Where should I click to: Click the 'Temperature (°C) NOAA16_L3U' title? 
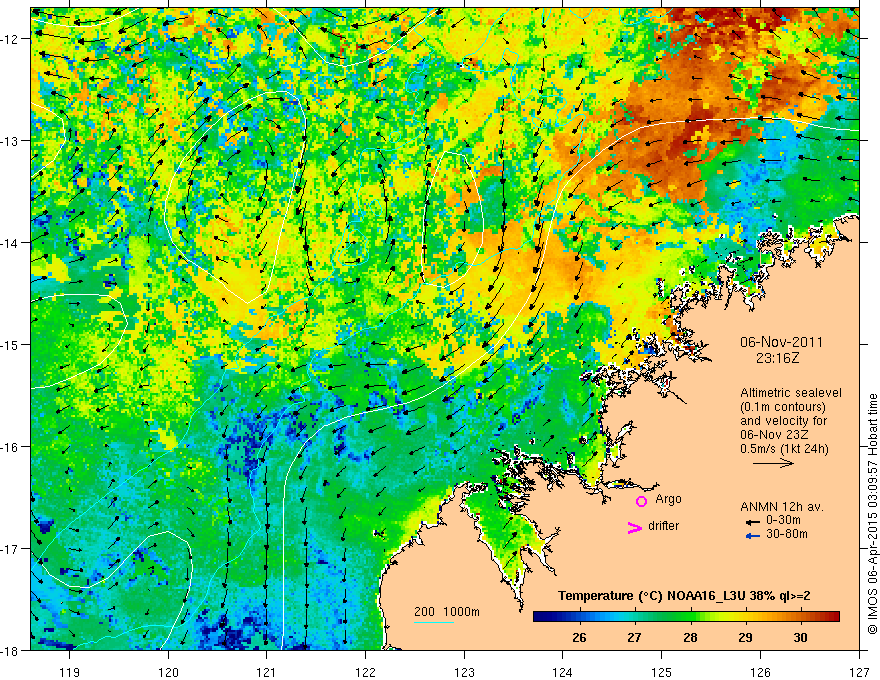[x=652, y=596]
